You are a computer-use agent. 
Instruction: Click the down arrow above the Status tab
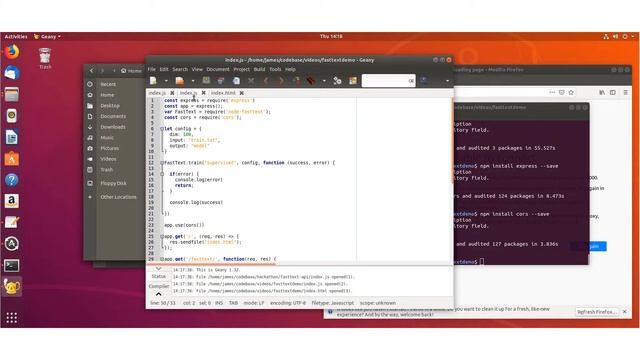tap(158, 269)
